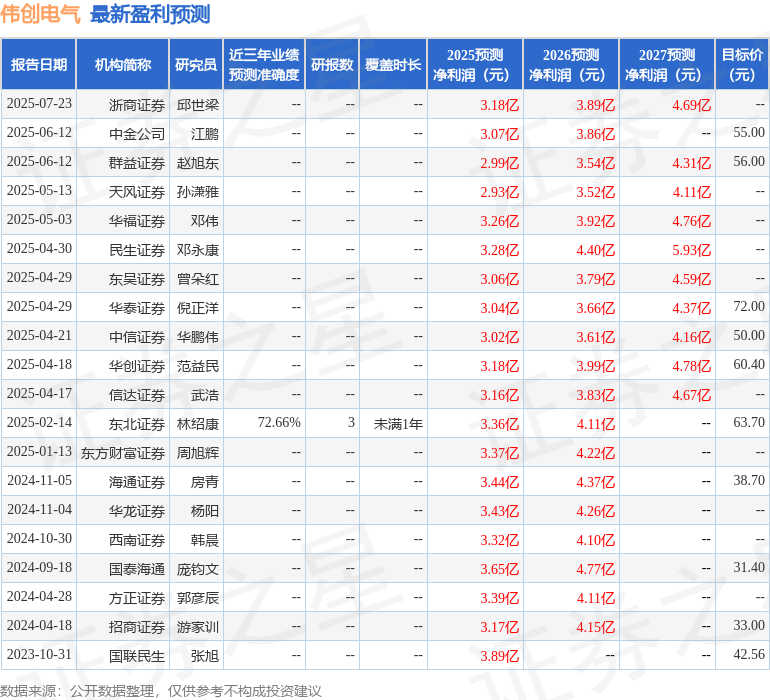Open the 伟创电气 title link
Screen dimensions: 770x700
coord(40,14)
